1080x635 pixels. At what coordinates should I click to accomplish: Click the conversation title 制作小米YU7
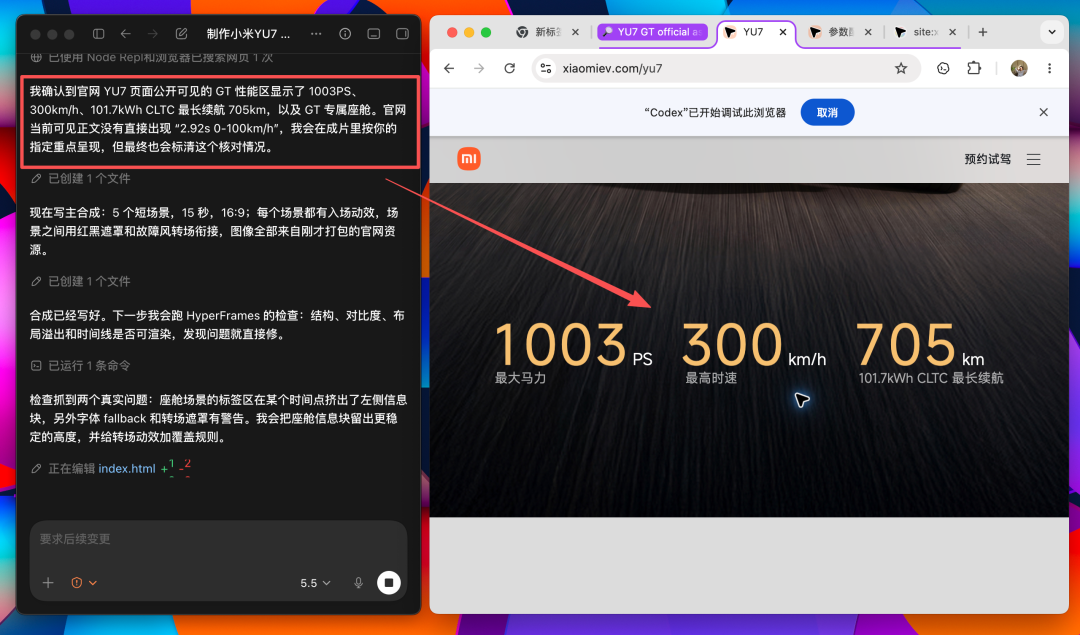click(249, 34)
